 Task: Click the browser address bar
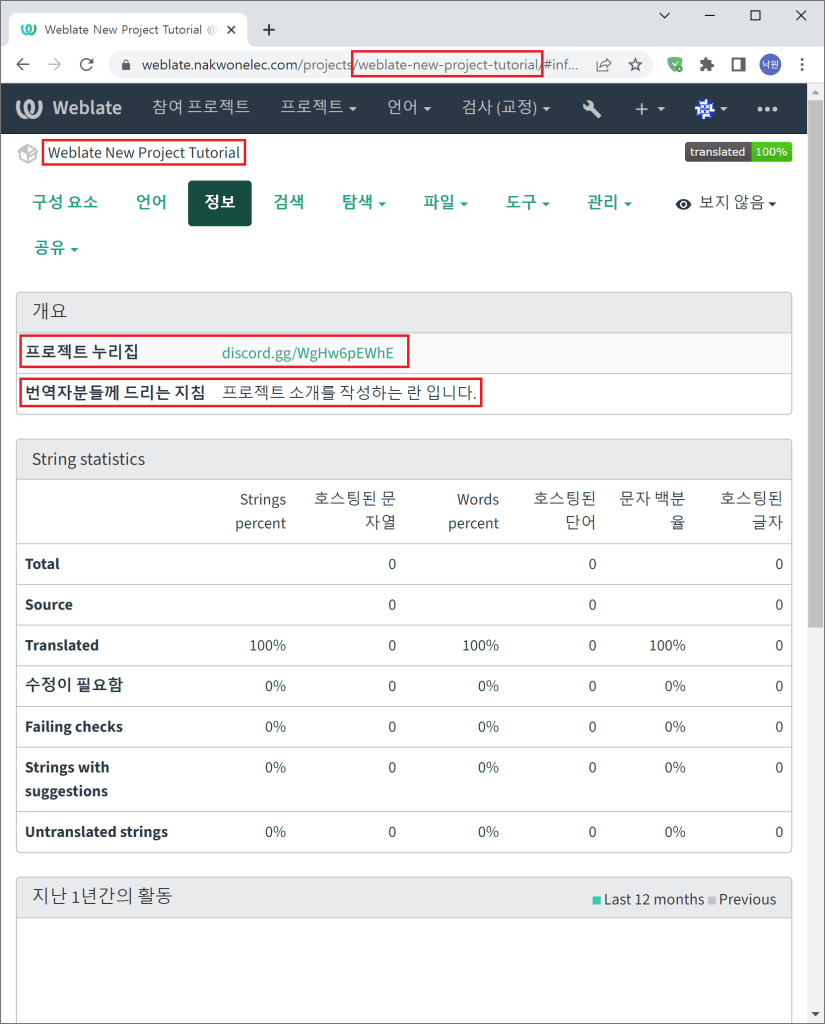(340, 65)
